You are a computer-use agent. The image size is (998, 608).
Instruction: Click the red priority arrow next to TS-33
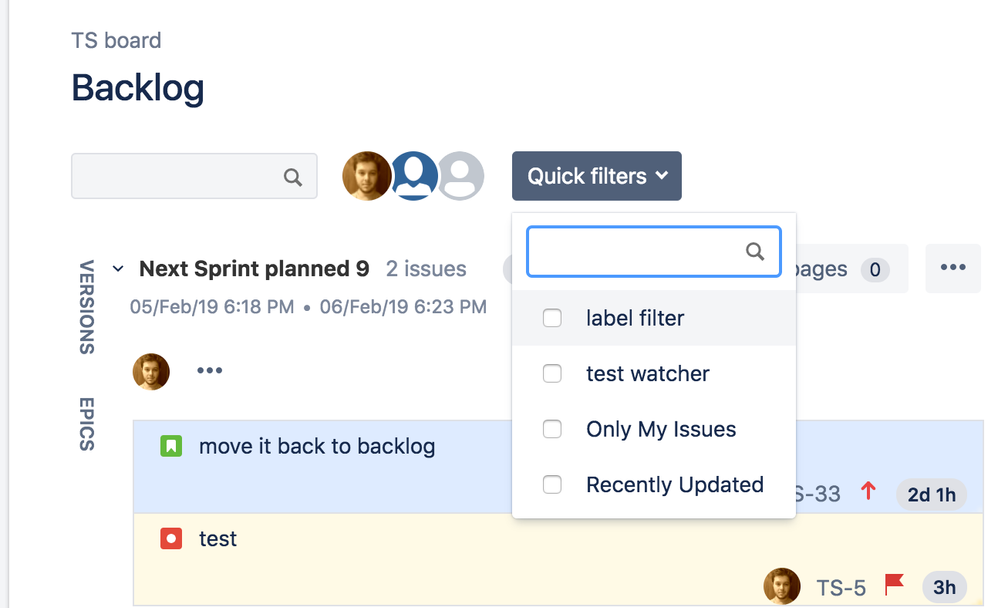tap(868, 492)
